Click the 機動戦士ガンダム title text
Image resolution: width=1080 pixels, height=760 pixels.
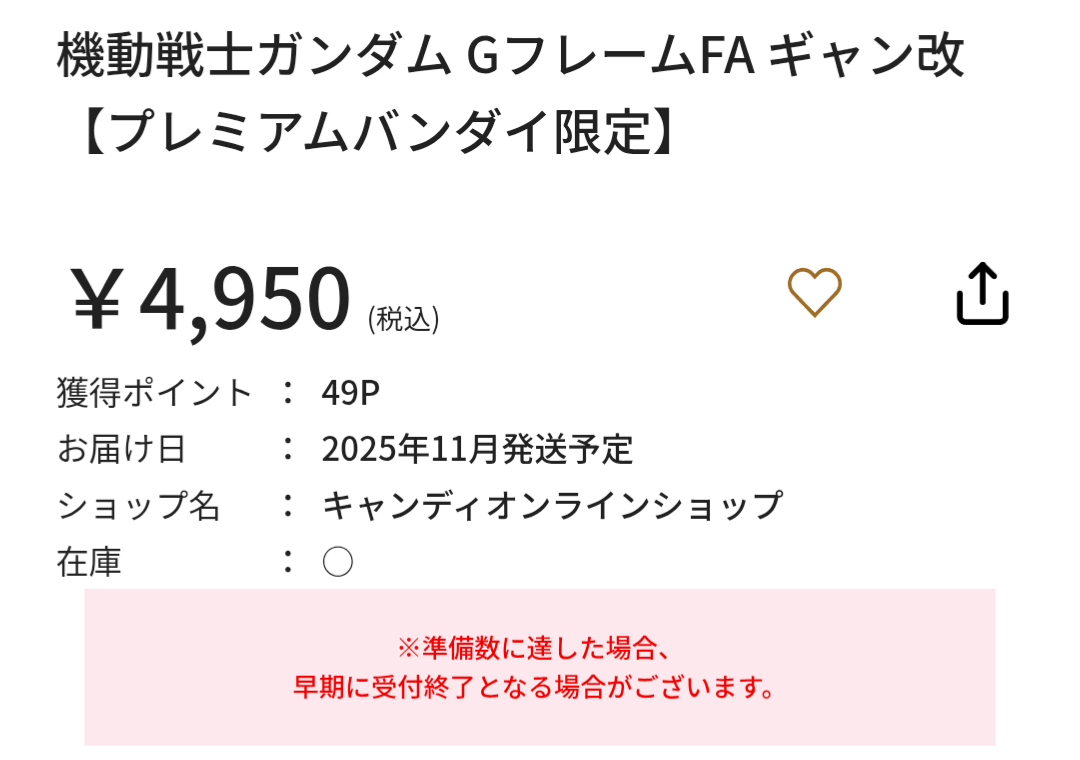(254, 55)
